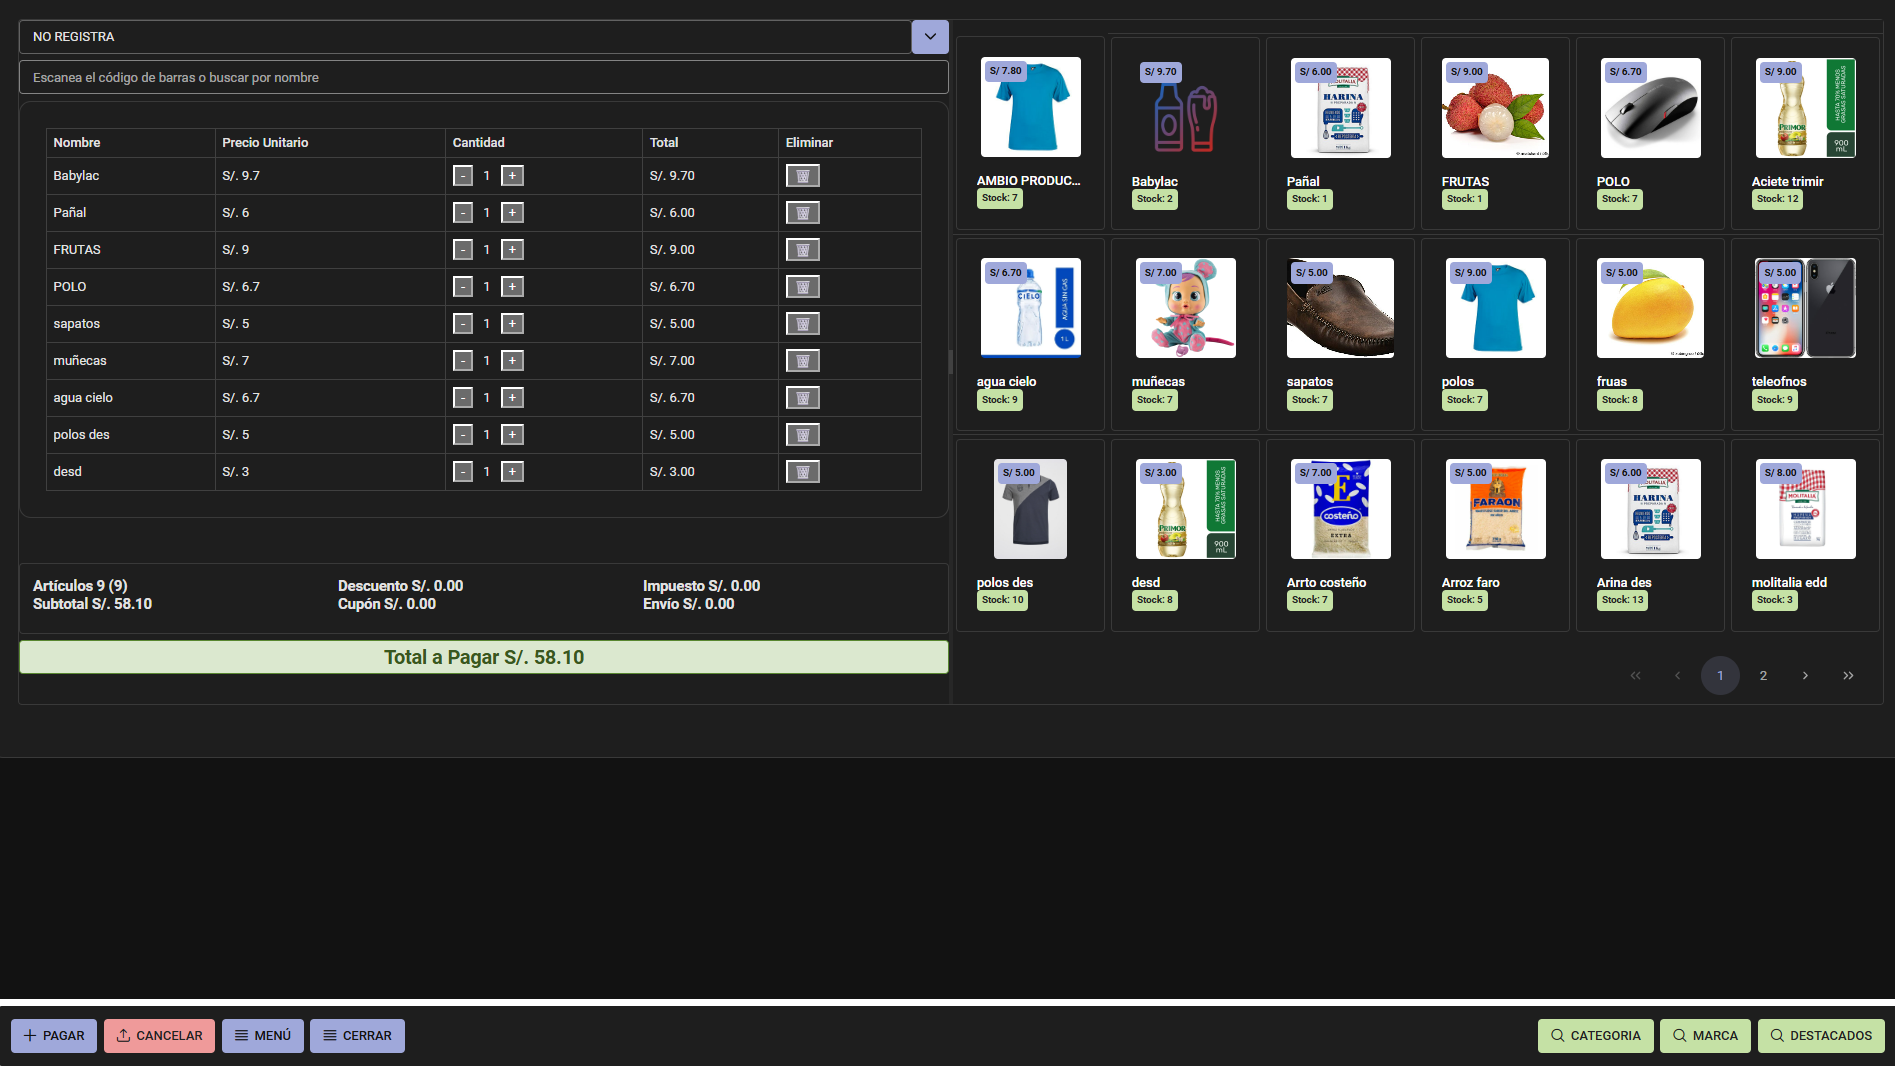Remove FRUTAS from cart using trash icon
The height and width of the screenshot is (1068, 1895).
click(802, 250)
